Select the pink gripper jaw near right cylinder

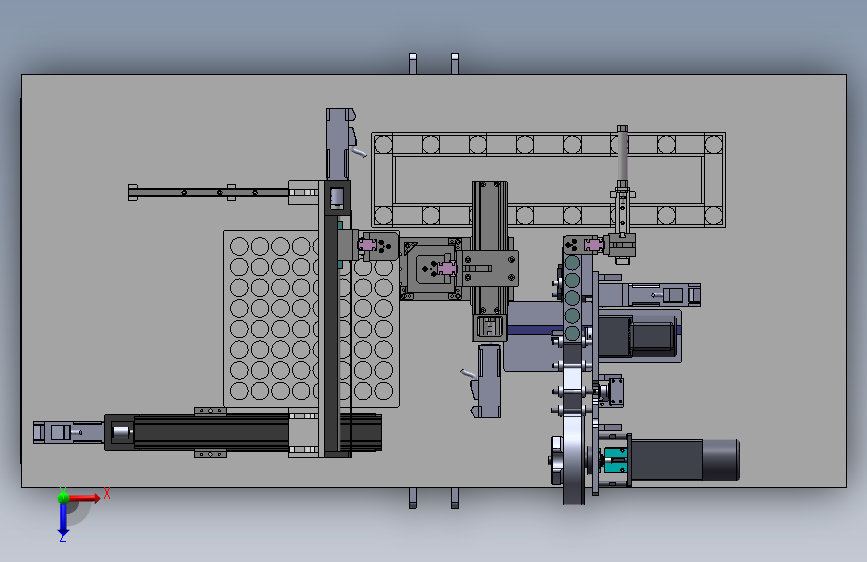(x=593, y=244)
